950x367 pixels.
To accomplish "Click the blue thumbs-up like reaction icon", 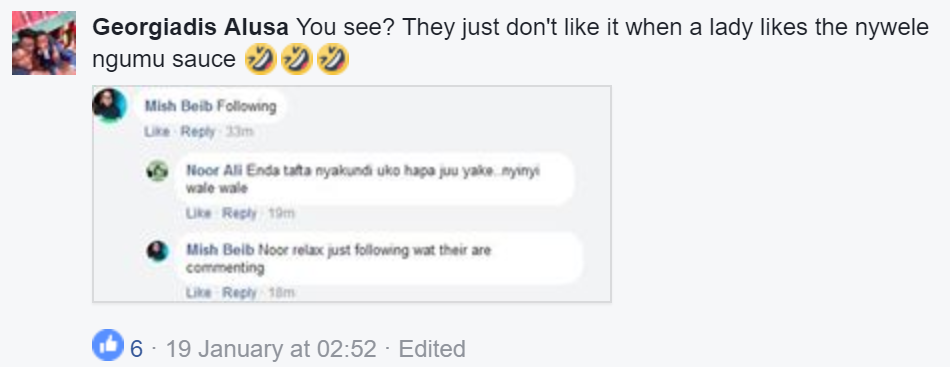I will [x=107, y=345].
